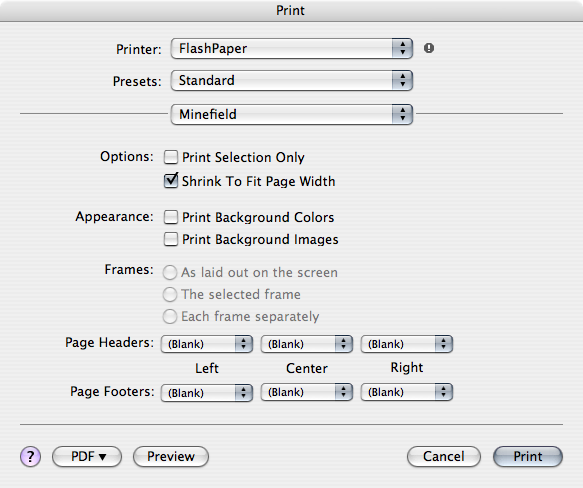Click the Cancel button
583x488 pixels.
(x=444, y=456)
